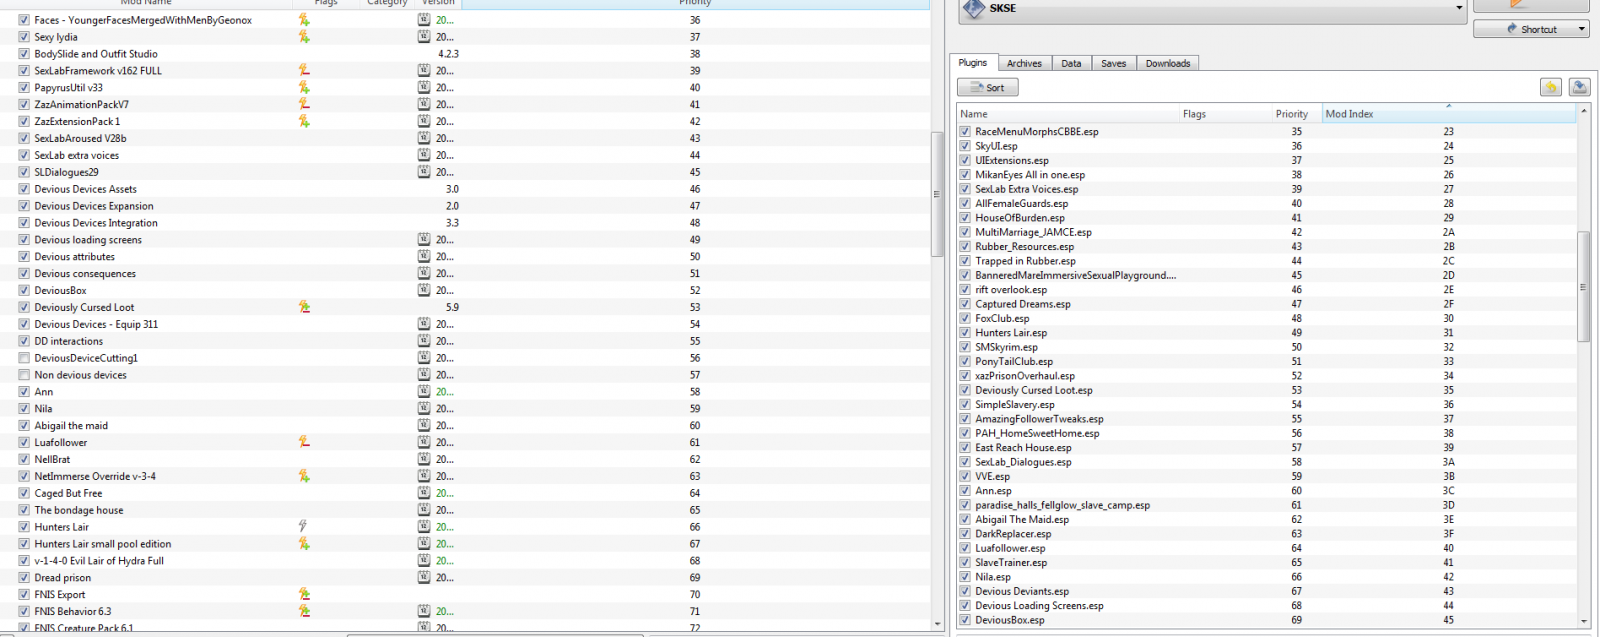Click the gray lightning flag on Hunters Lair
The height and width of the screenshot is (637, 1600).
[303, 527]
